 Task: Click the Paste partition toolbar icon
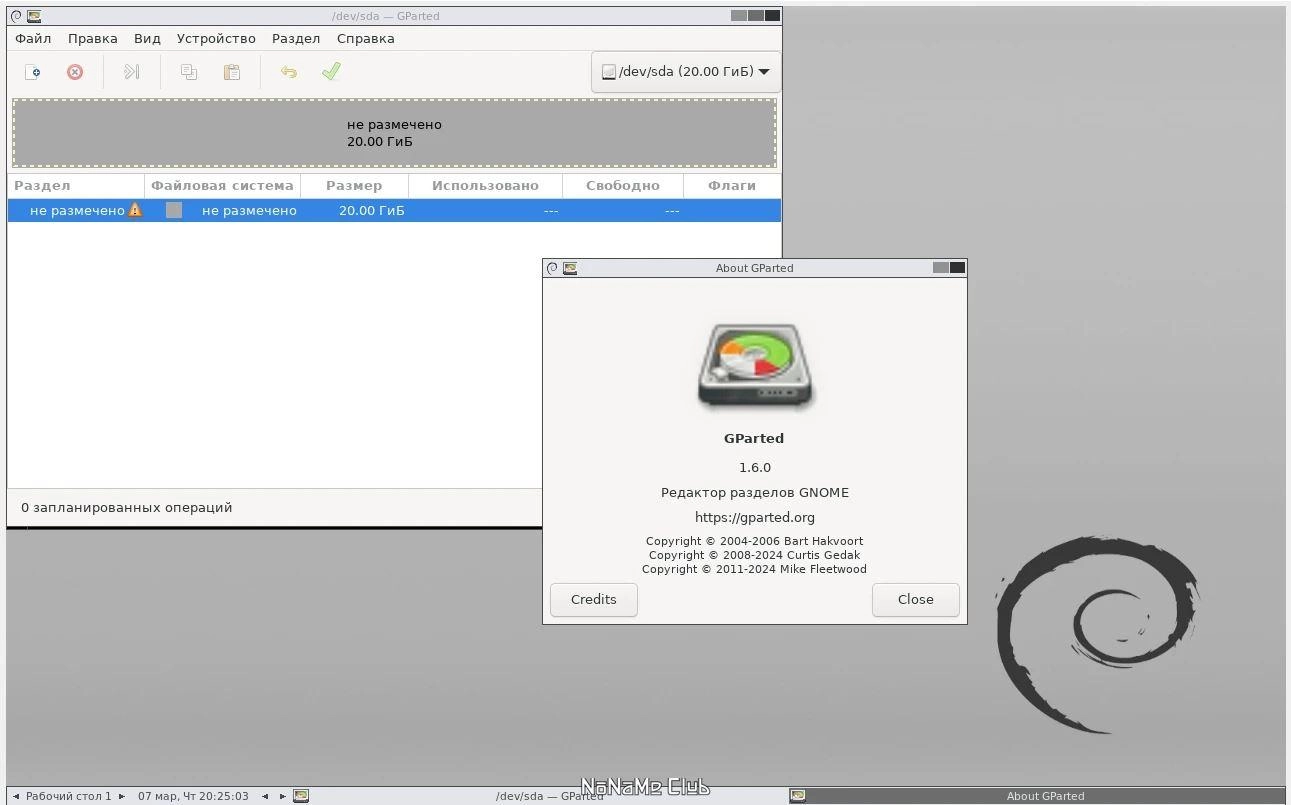[x=231, y=72]
